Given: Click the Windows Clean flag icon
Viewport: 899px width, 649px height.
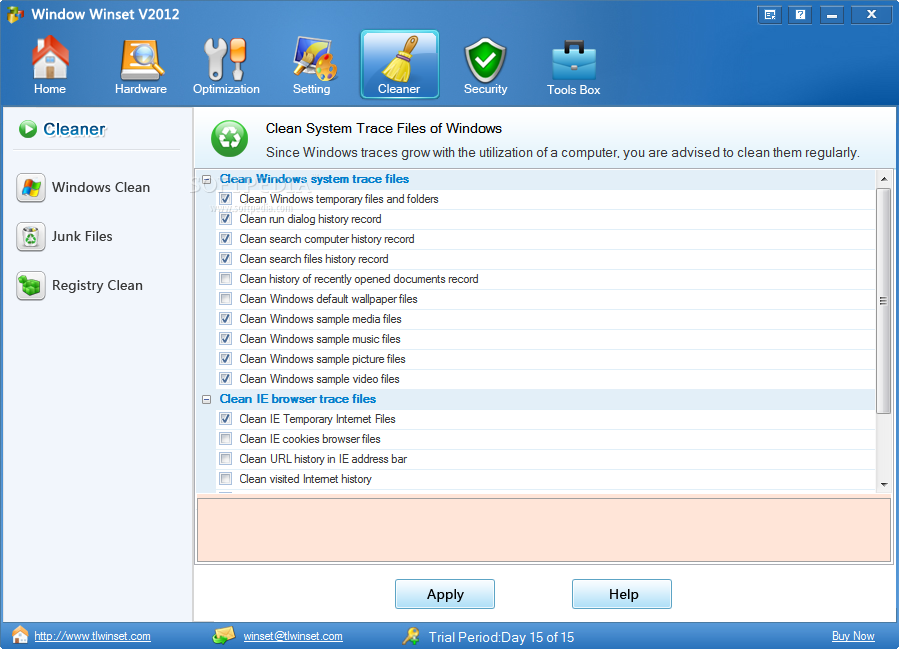Looking at the screenshot, I should point(31,187).
